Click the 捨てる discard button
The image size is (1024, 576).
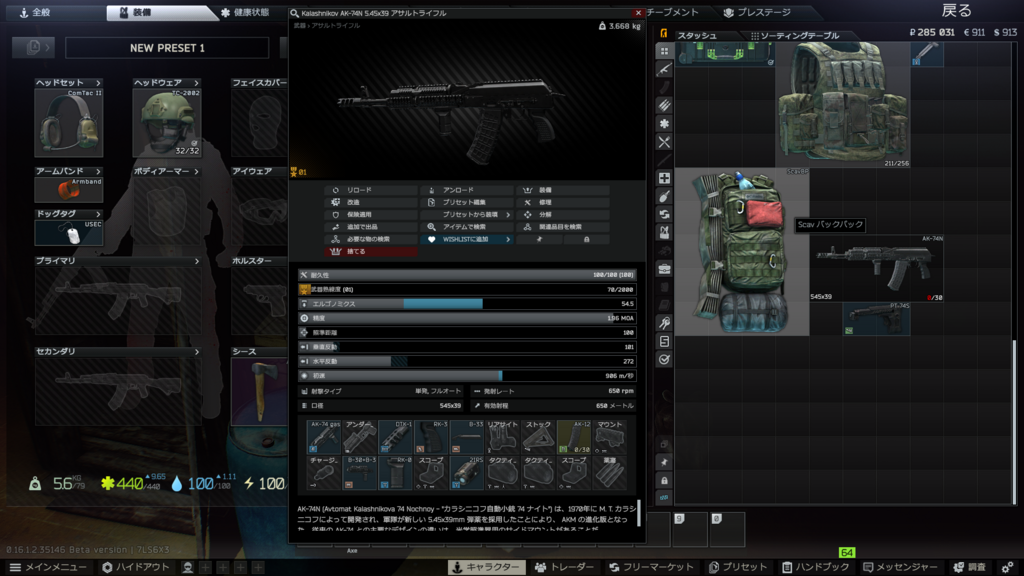tap(371, 252)
